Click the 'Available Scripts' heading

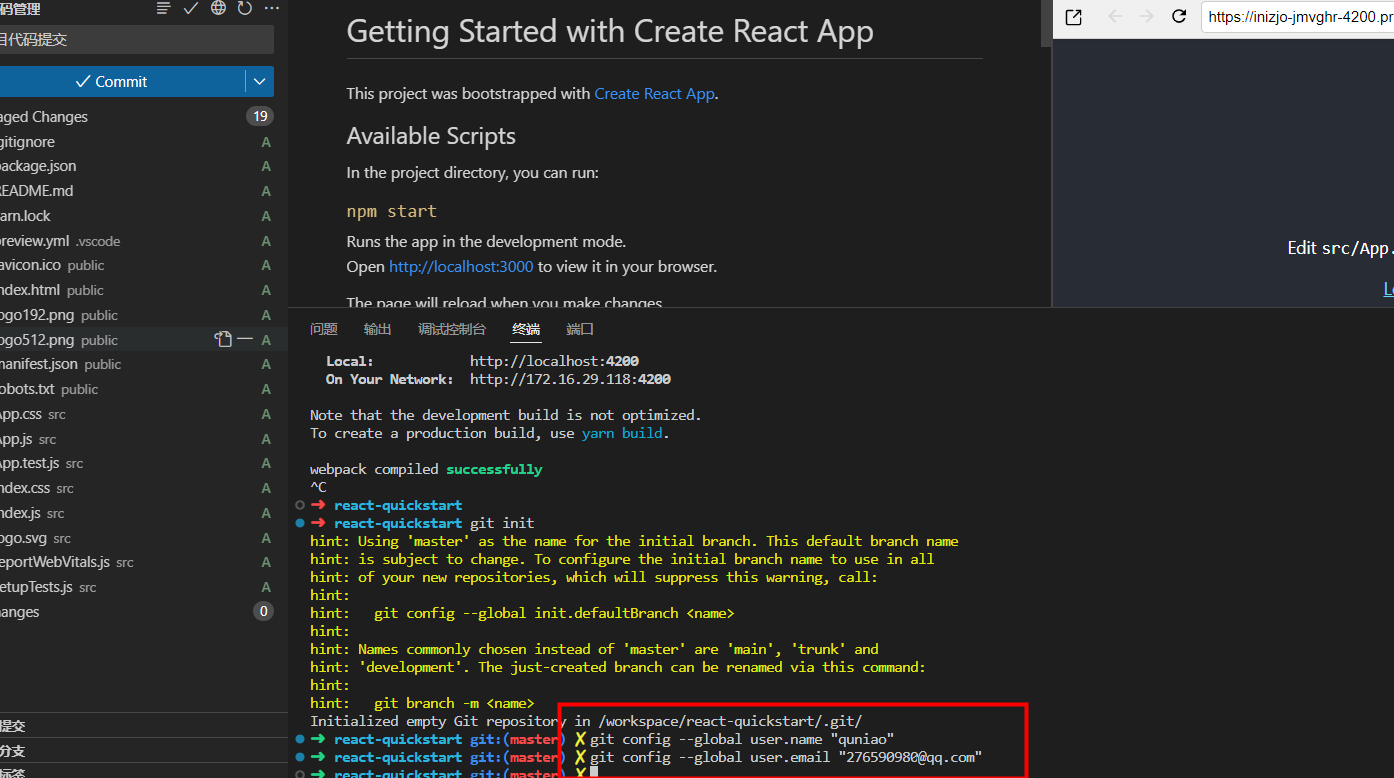click(x=431, y=136)
